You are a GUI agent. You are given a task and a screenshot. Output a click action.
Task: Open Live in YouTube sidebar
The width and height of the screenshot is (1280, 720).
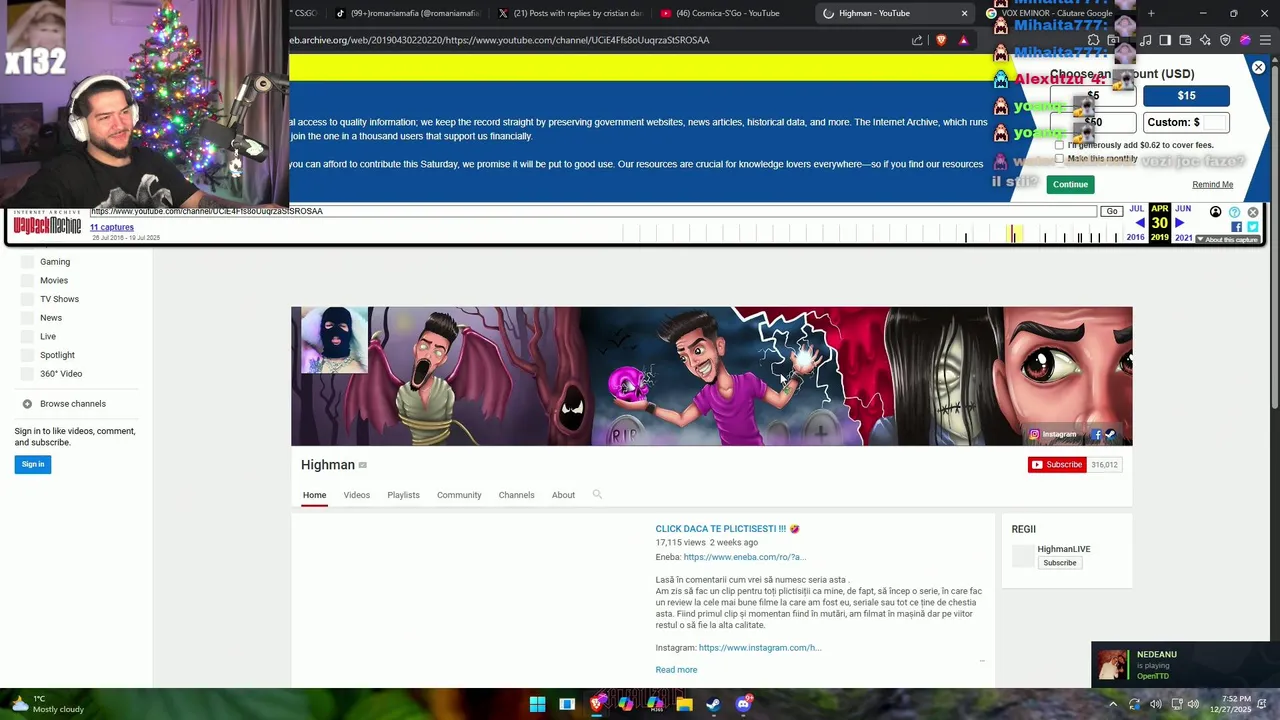[48, 337]
